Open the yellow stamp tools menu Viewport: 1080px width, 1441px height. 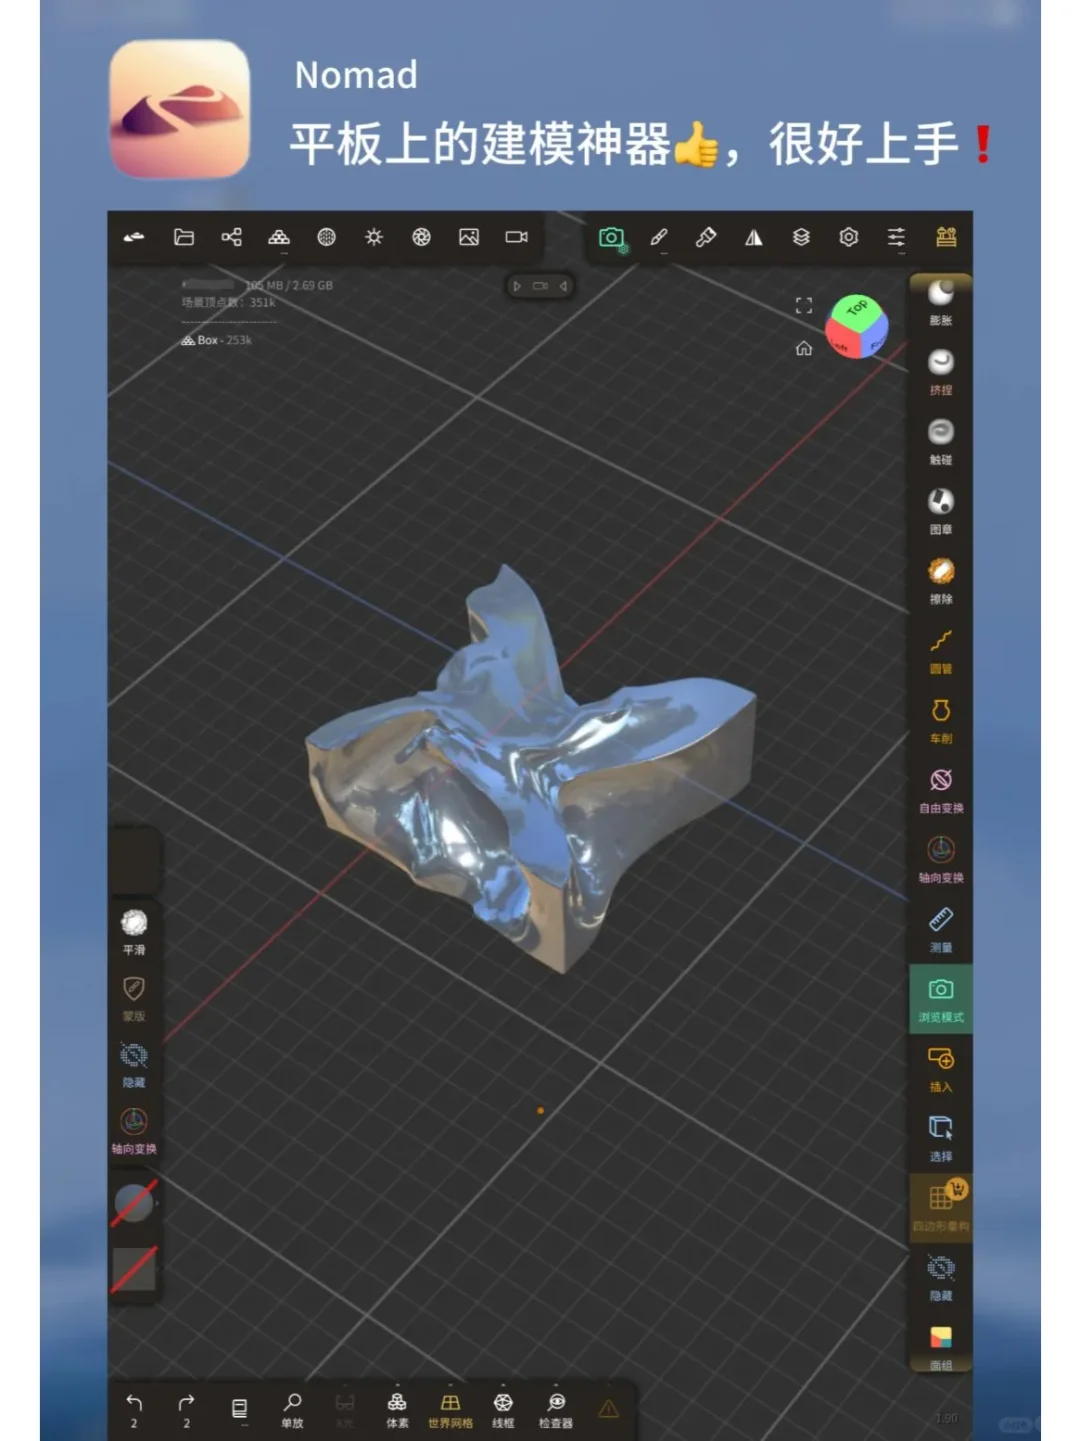(x=946, y=237)
